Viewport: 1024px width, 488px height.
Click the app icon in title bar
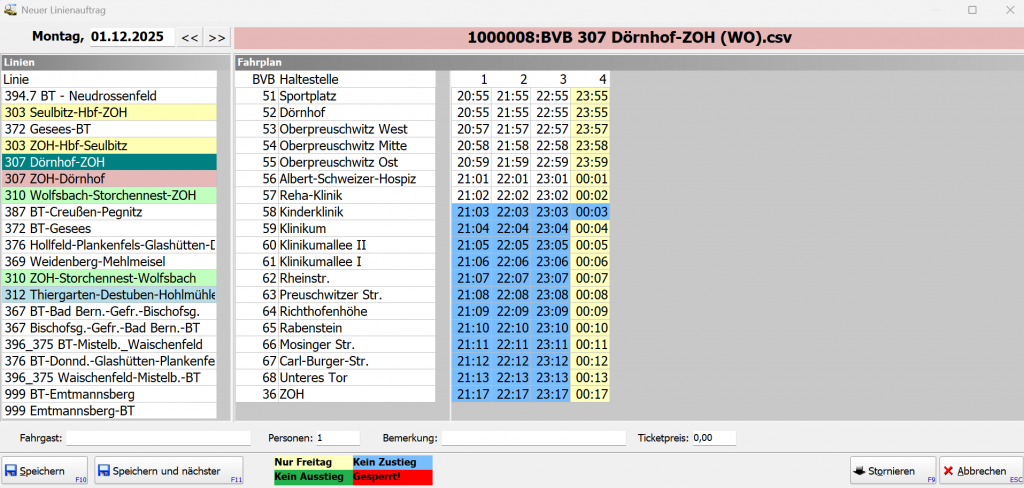pos(10,9)
